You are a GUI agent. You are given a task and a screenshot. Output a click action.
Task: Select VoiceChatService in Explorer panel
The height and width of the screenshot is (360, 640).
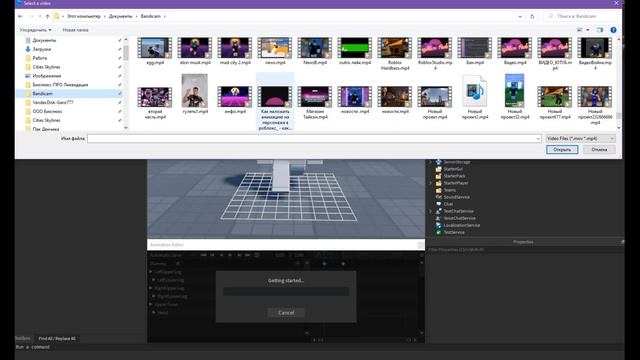459,218
